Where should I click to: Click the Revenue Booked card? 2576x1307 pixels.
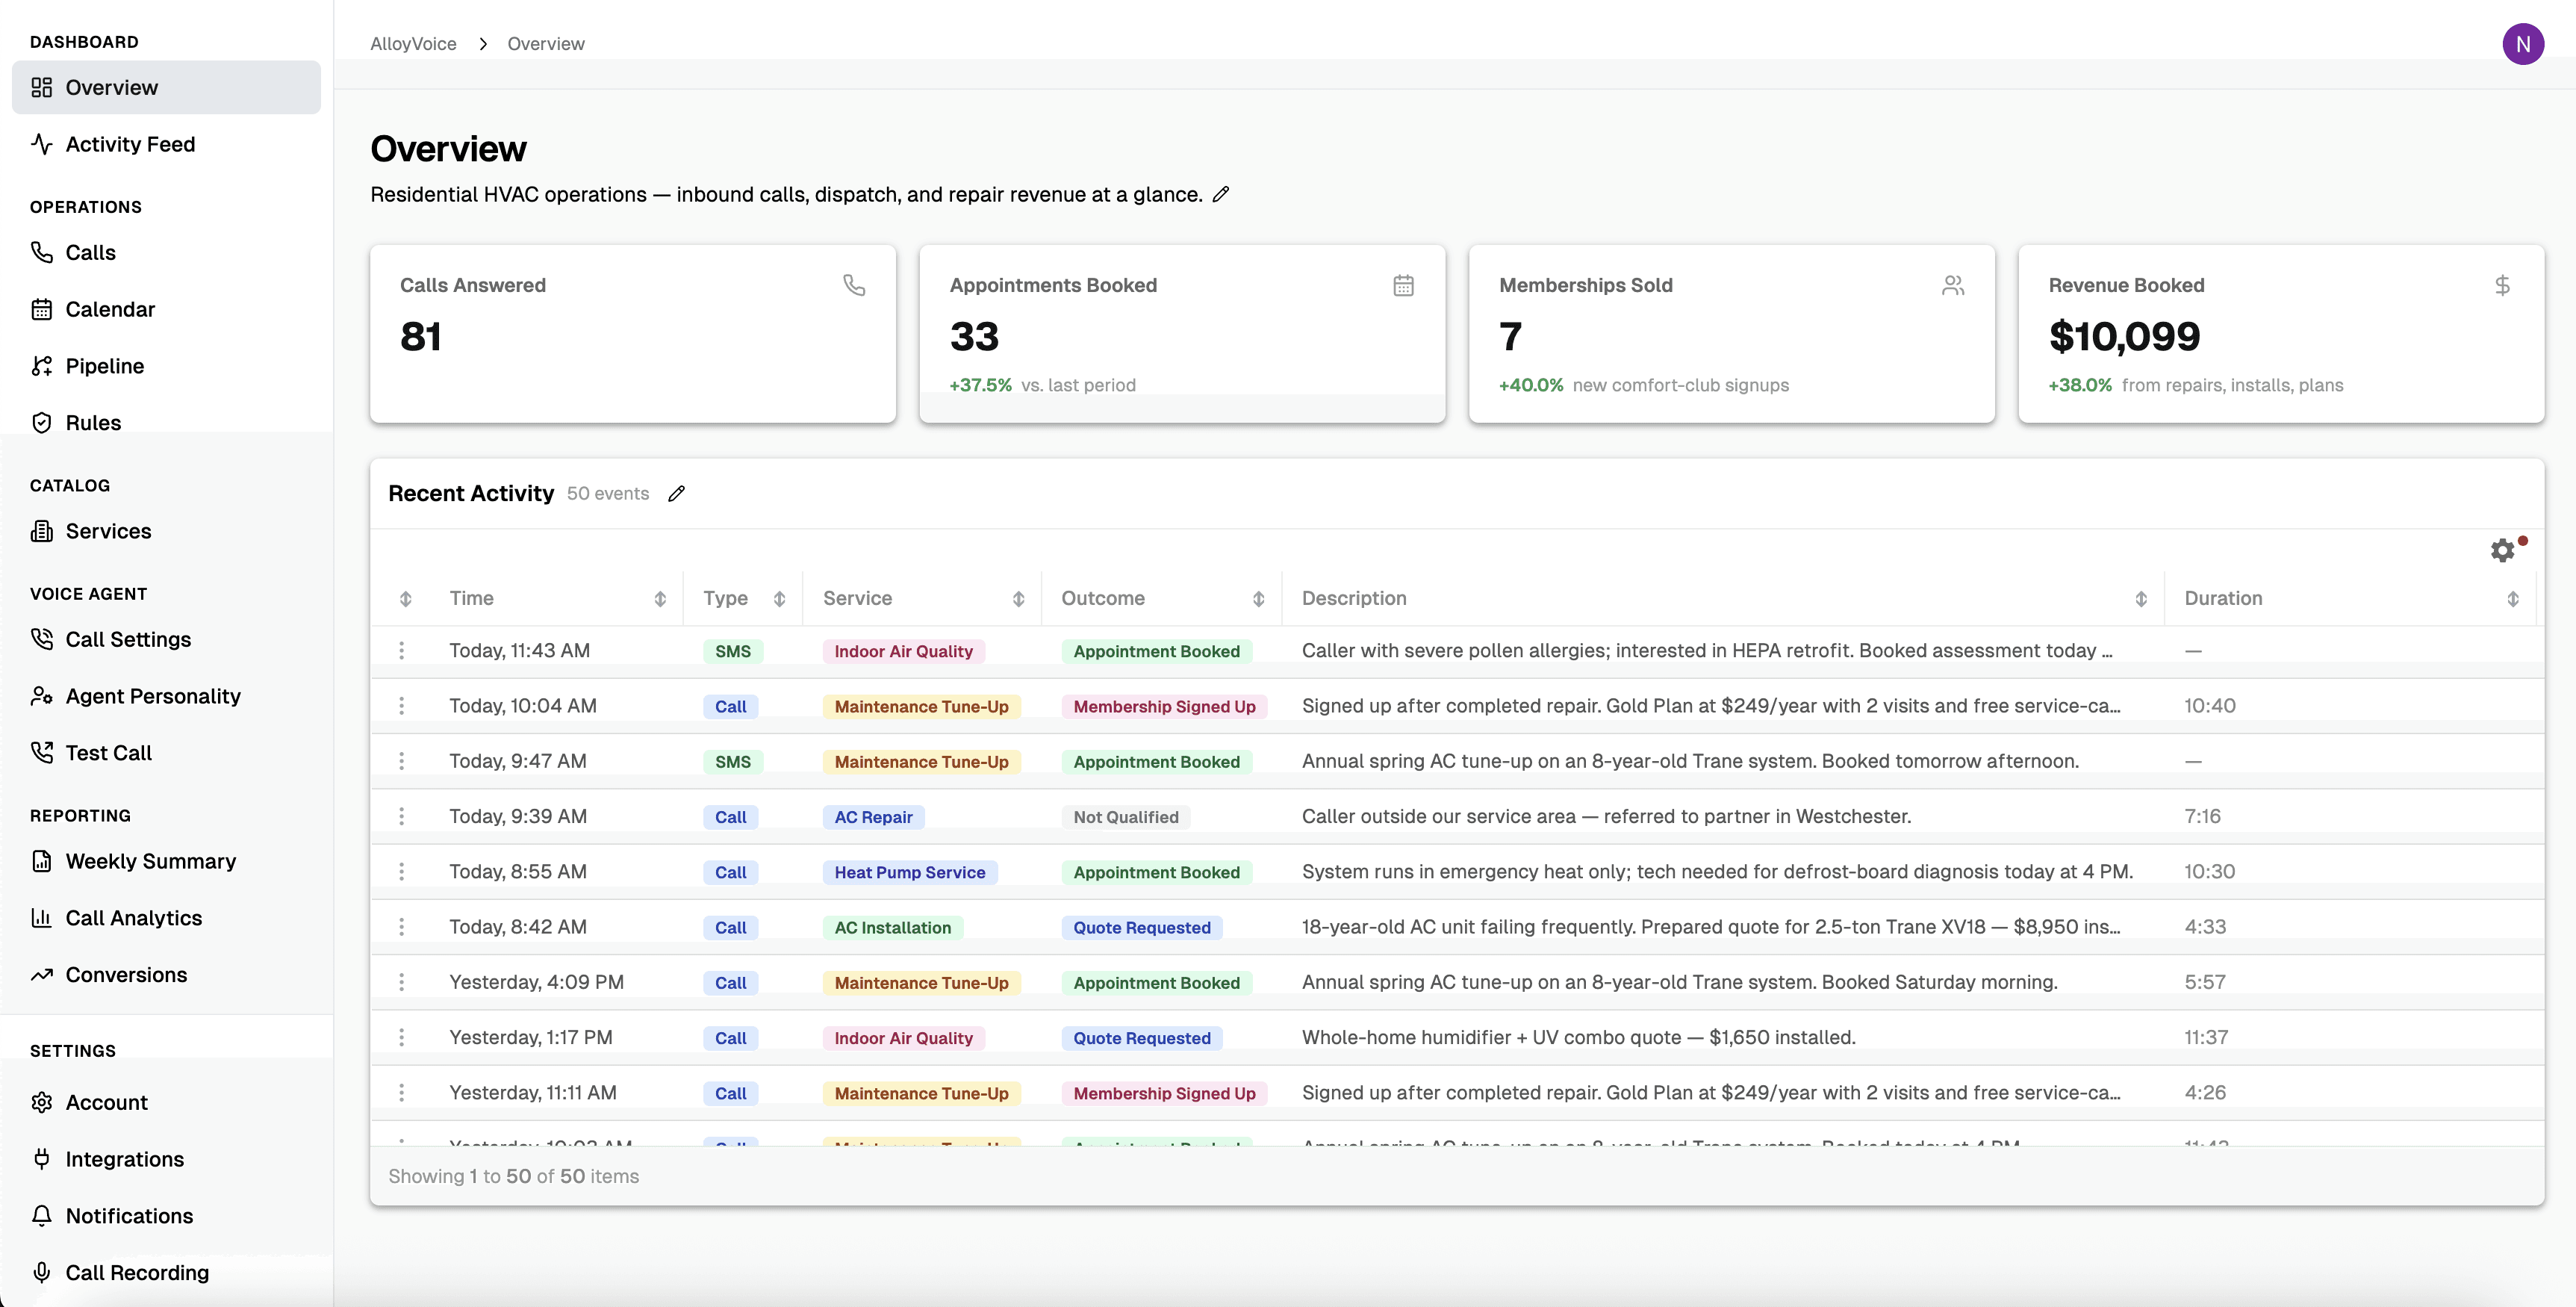pos(2281,333)
